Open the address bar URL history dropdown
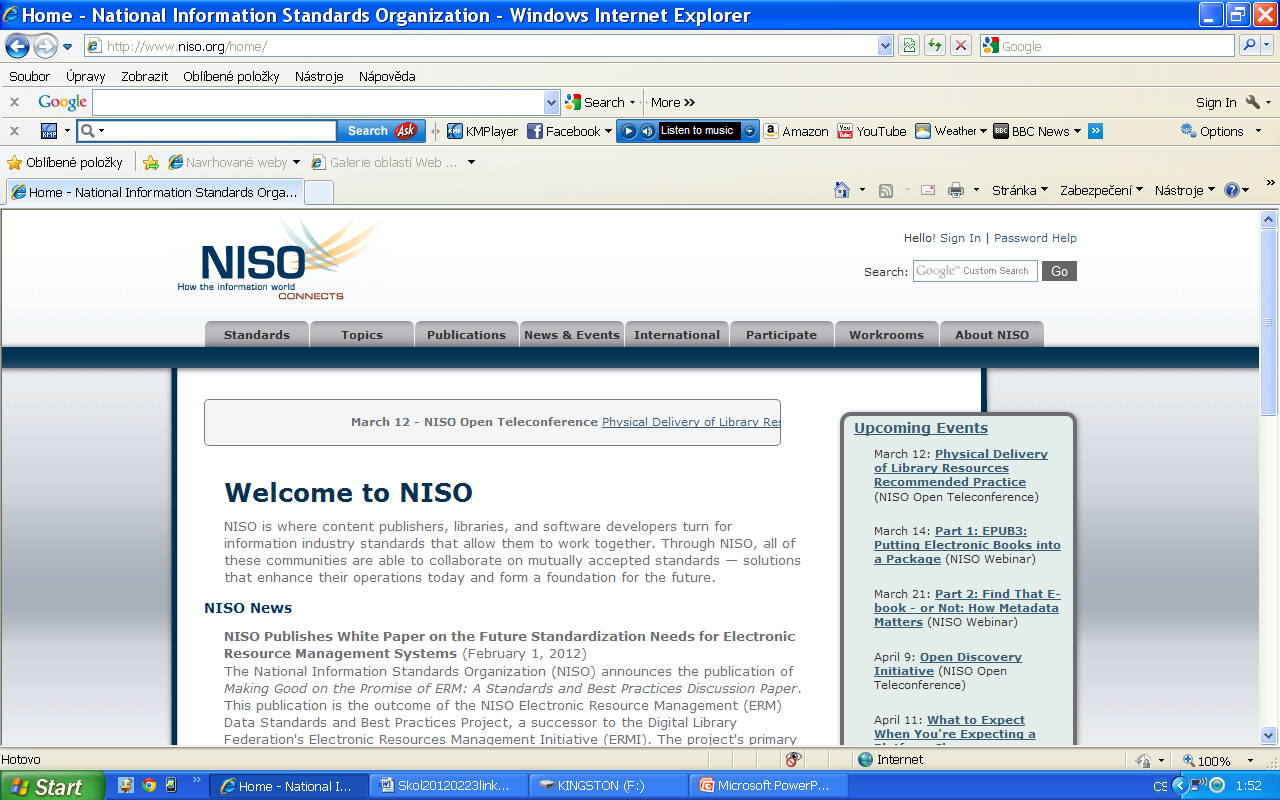The height and width of the screenshot is (800, 1280). [885, 46]
